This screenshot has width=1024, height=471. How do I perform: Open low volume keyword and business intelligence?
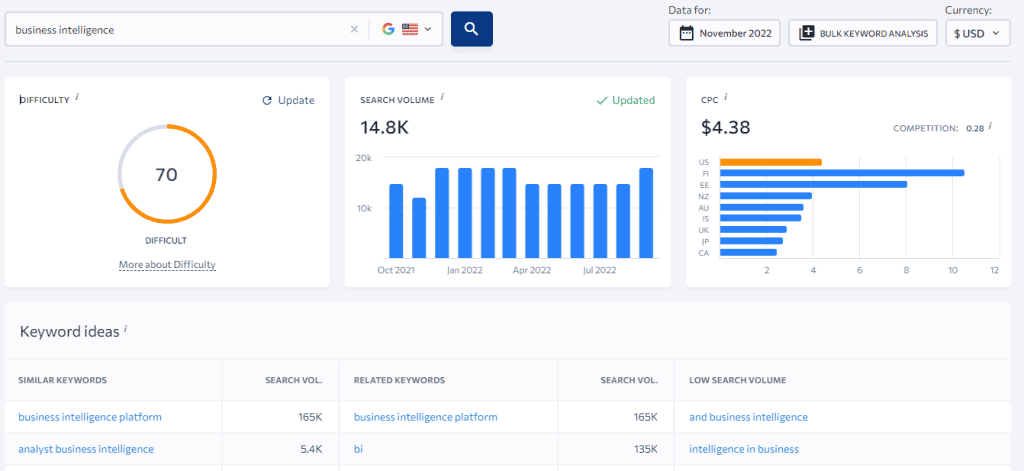748,417
